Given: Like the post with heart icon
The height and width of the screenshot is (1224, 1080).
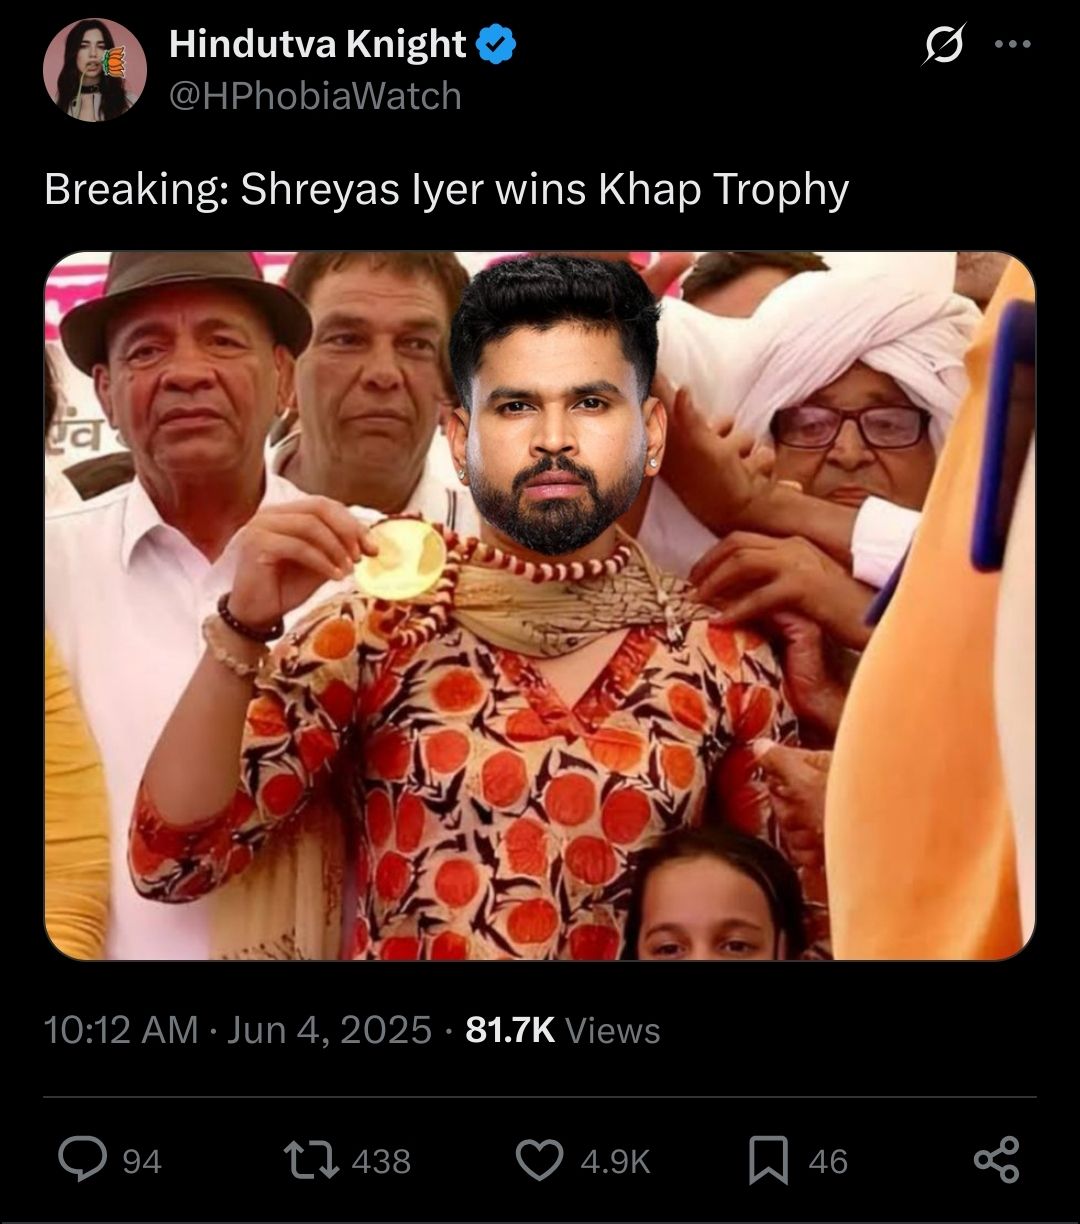Looking at the screenshot, I should coord(540,1160).
